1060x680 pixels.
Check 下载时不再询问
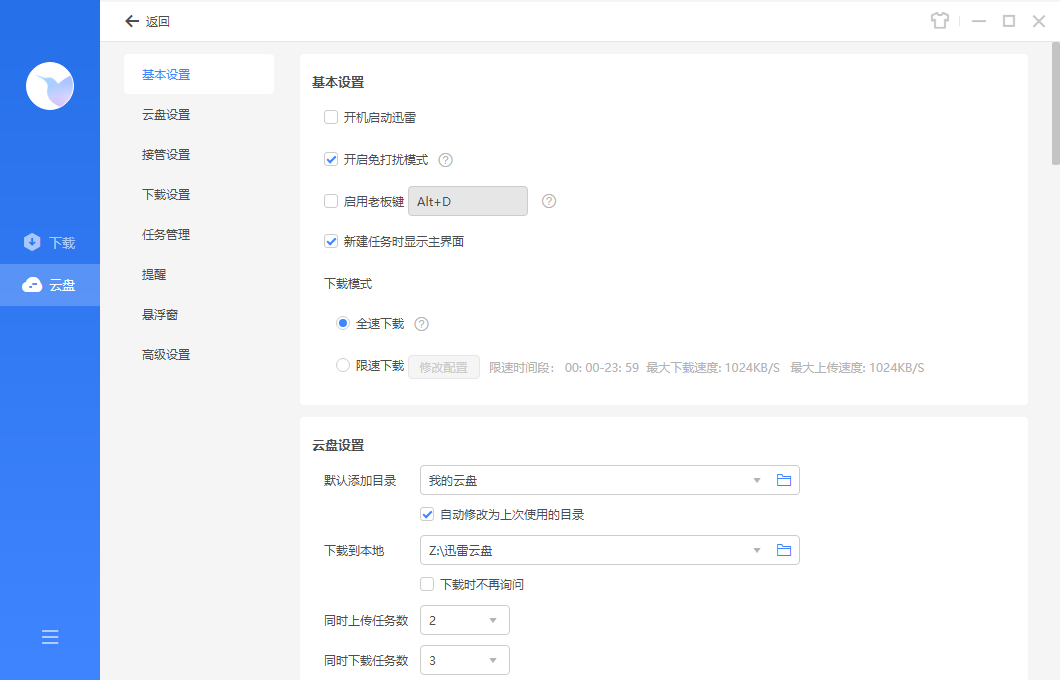tap(427, 584)
